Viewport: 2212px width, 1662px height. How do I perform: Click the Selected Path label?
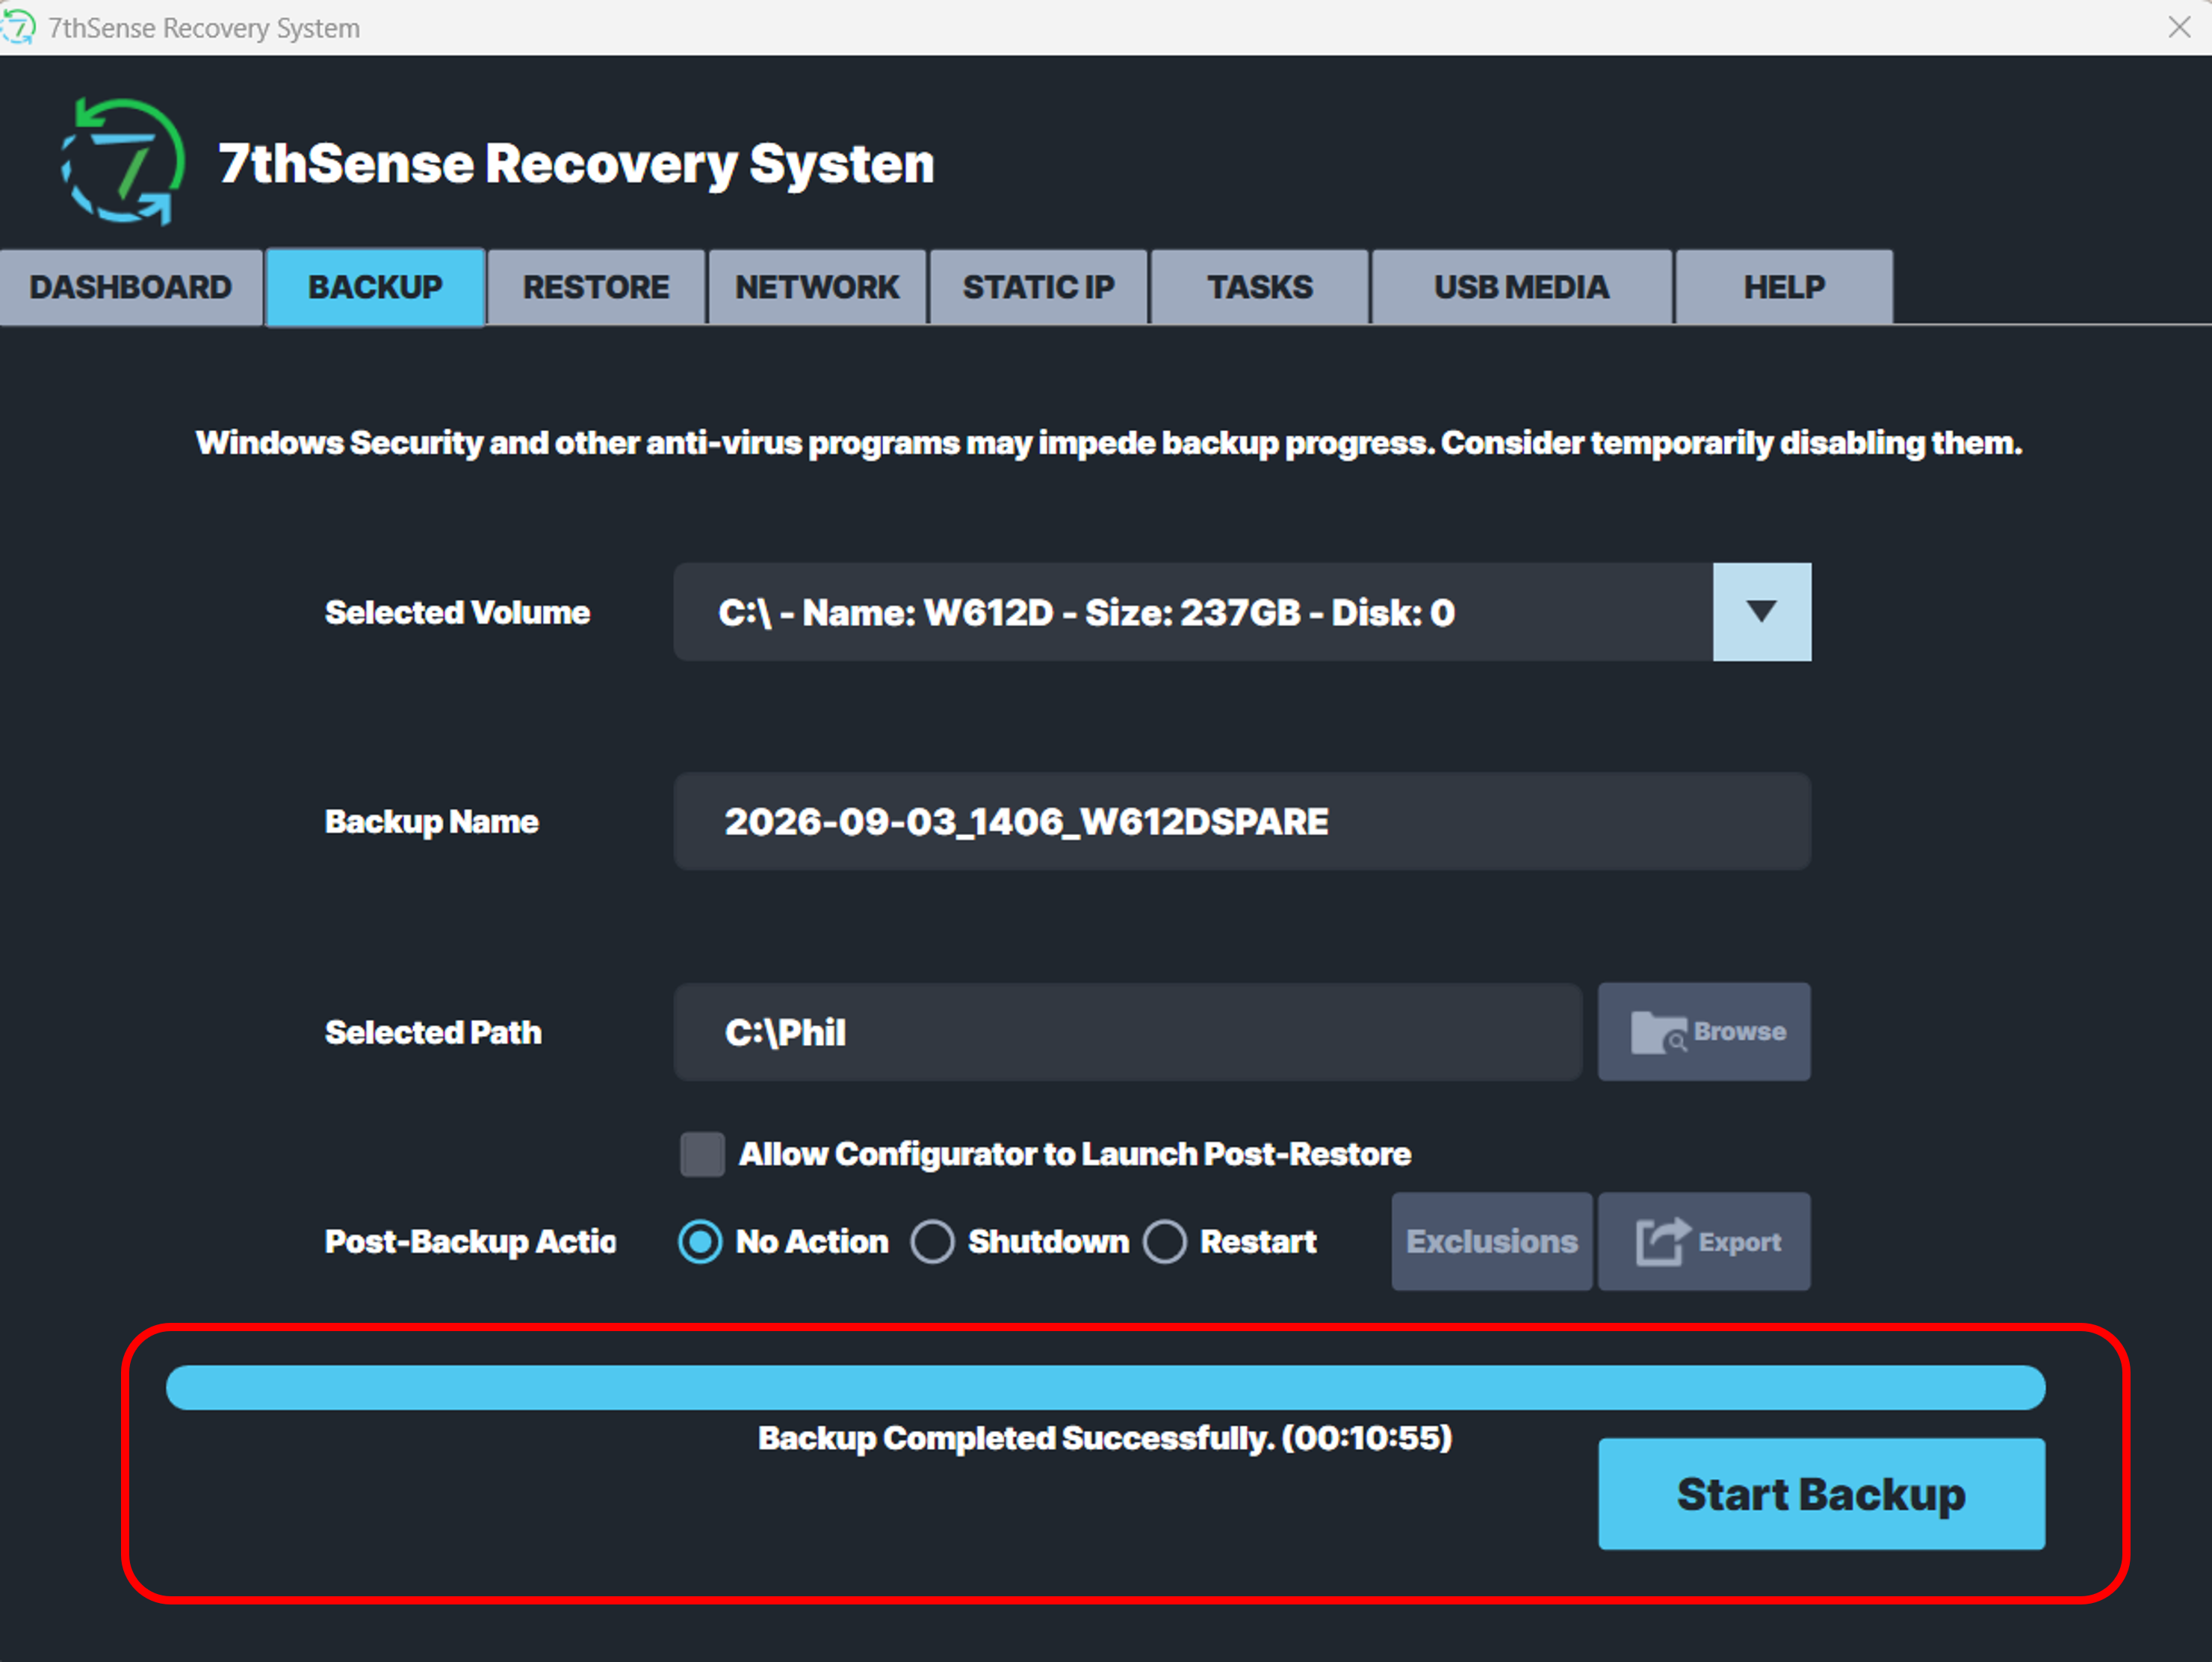coord(433,1032)
